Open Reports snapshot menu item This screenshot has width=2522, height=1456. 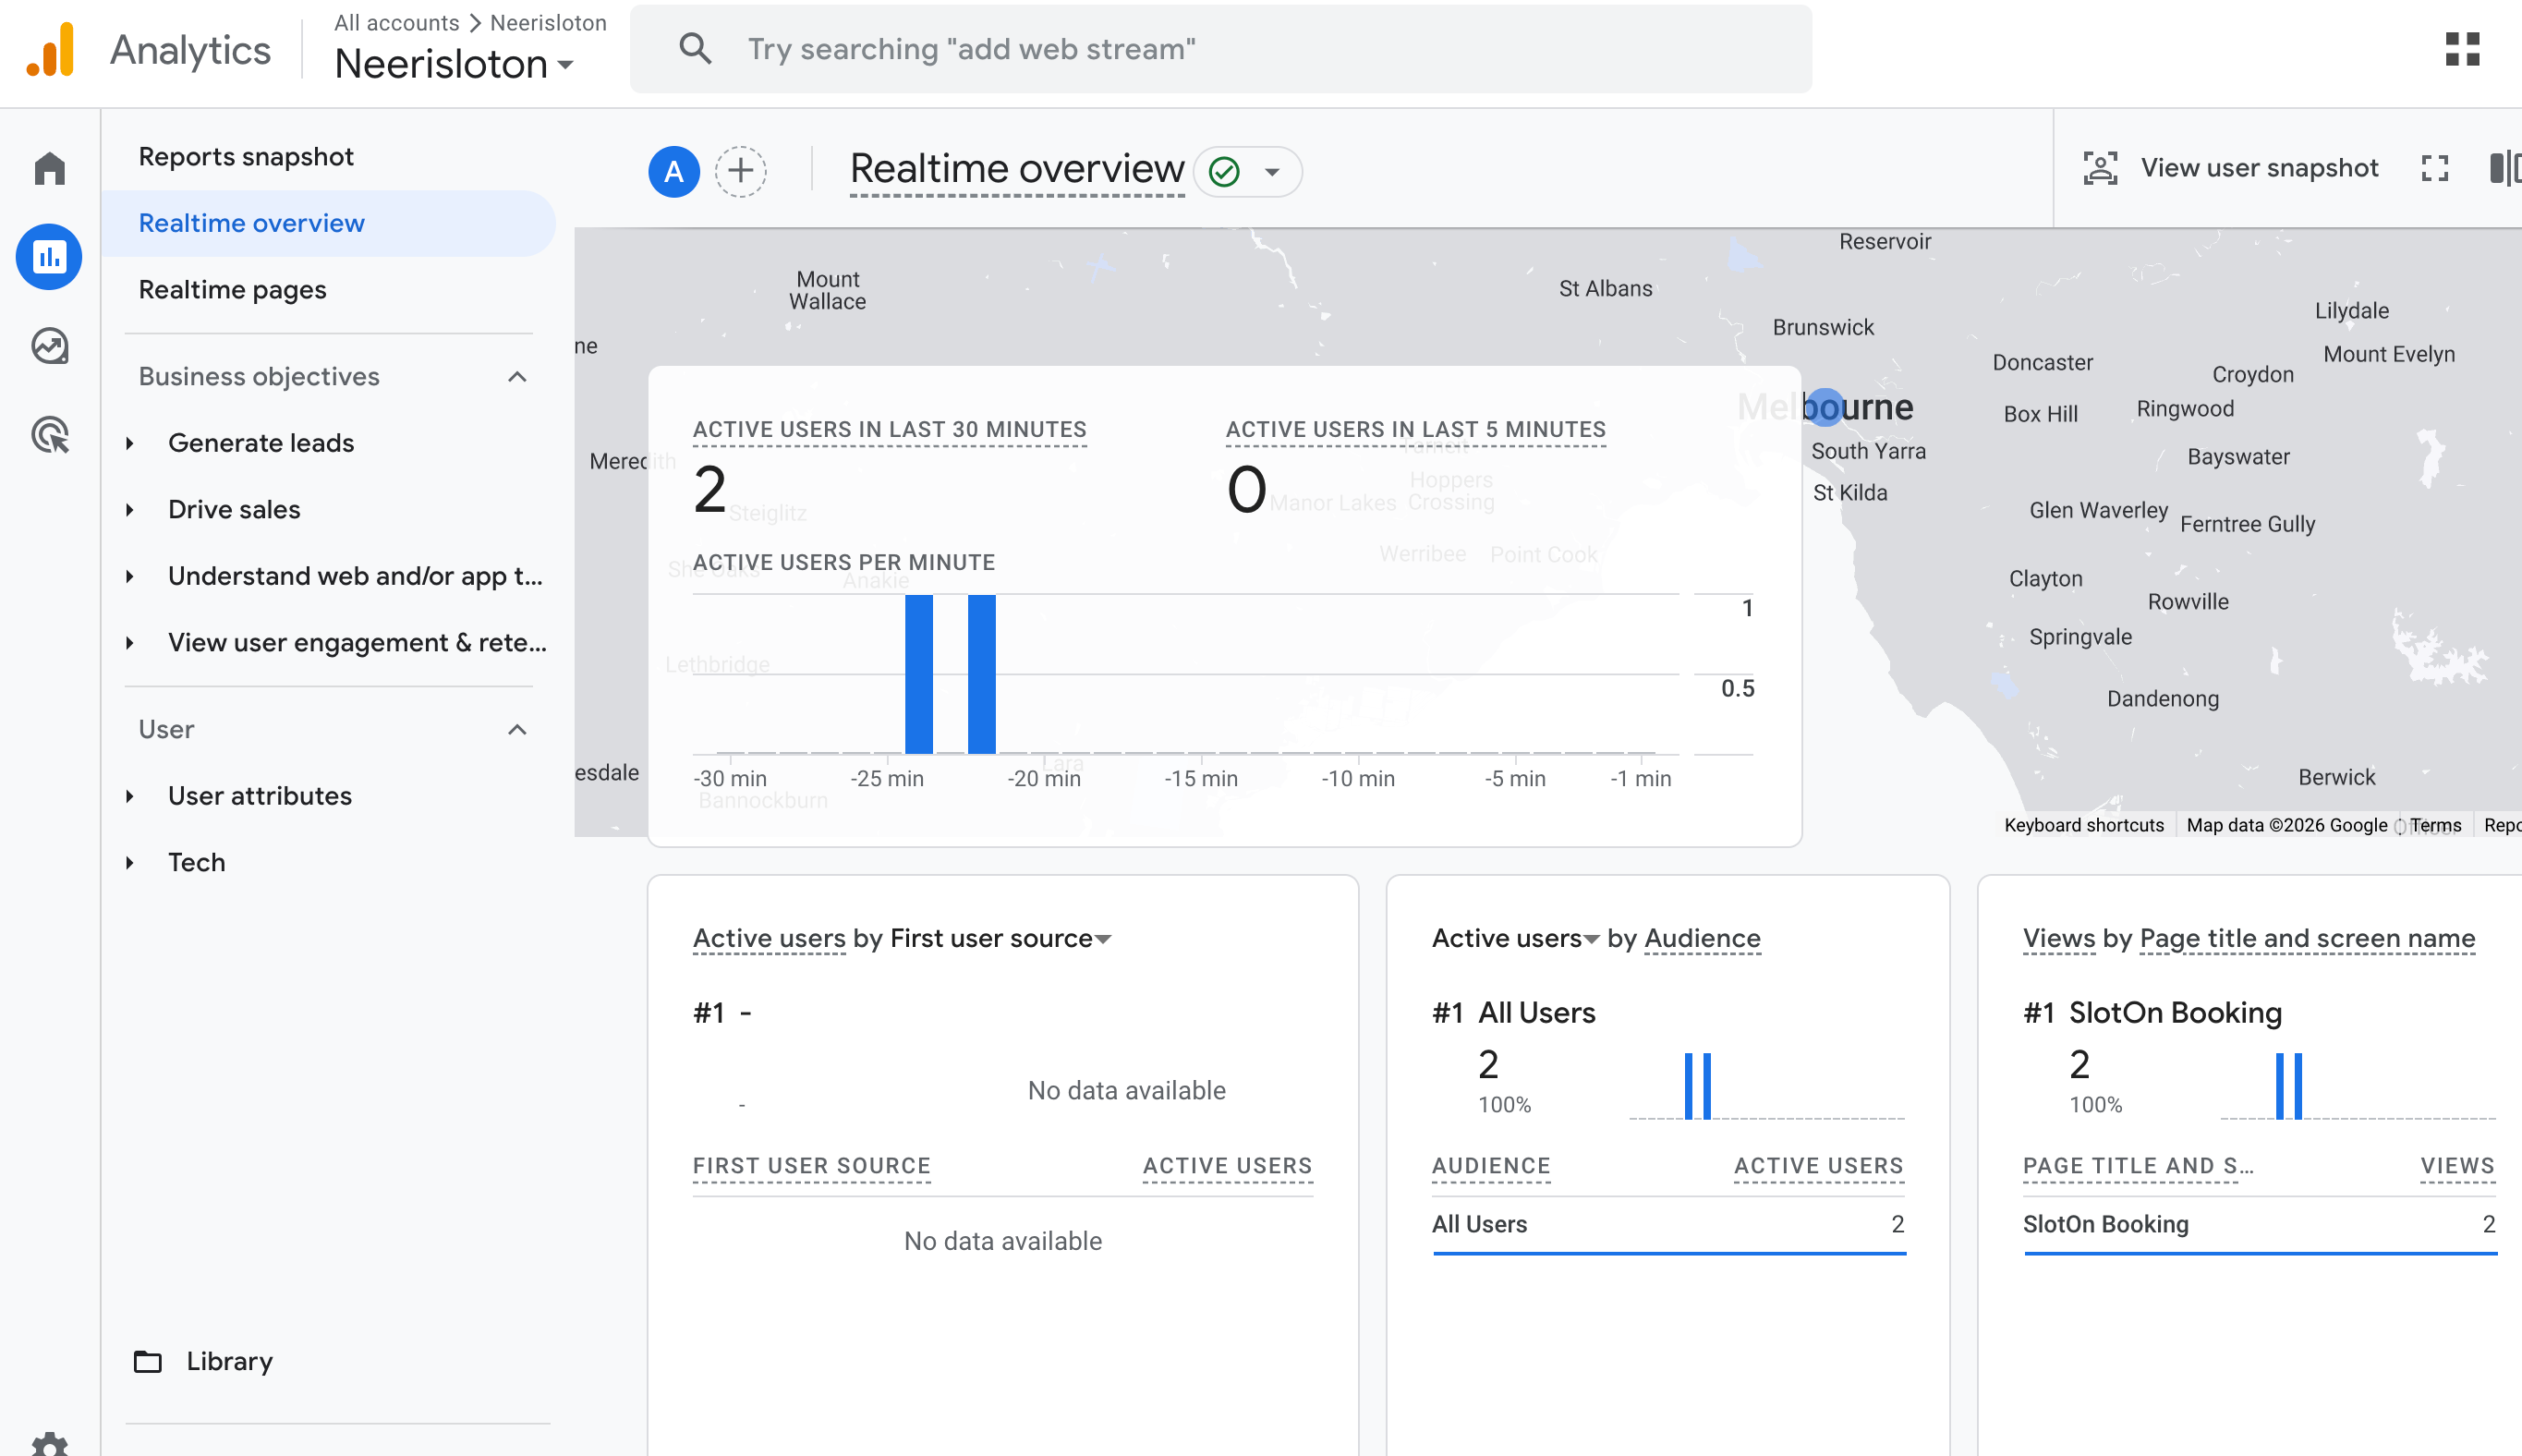pos(246,157)
